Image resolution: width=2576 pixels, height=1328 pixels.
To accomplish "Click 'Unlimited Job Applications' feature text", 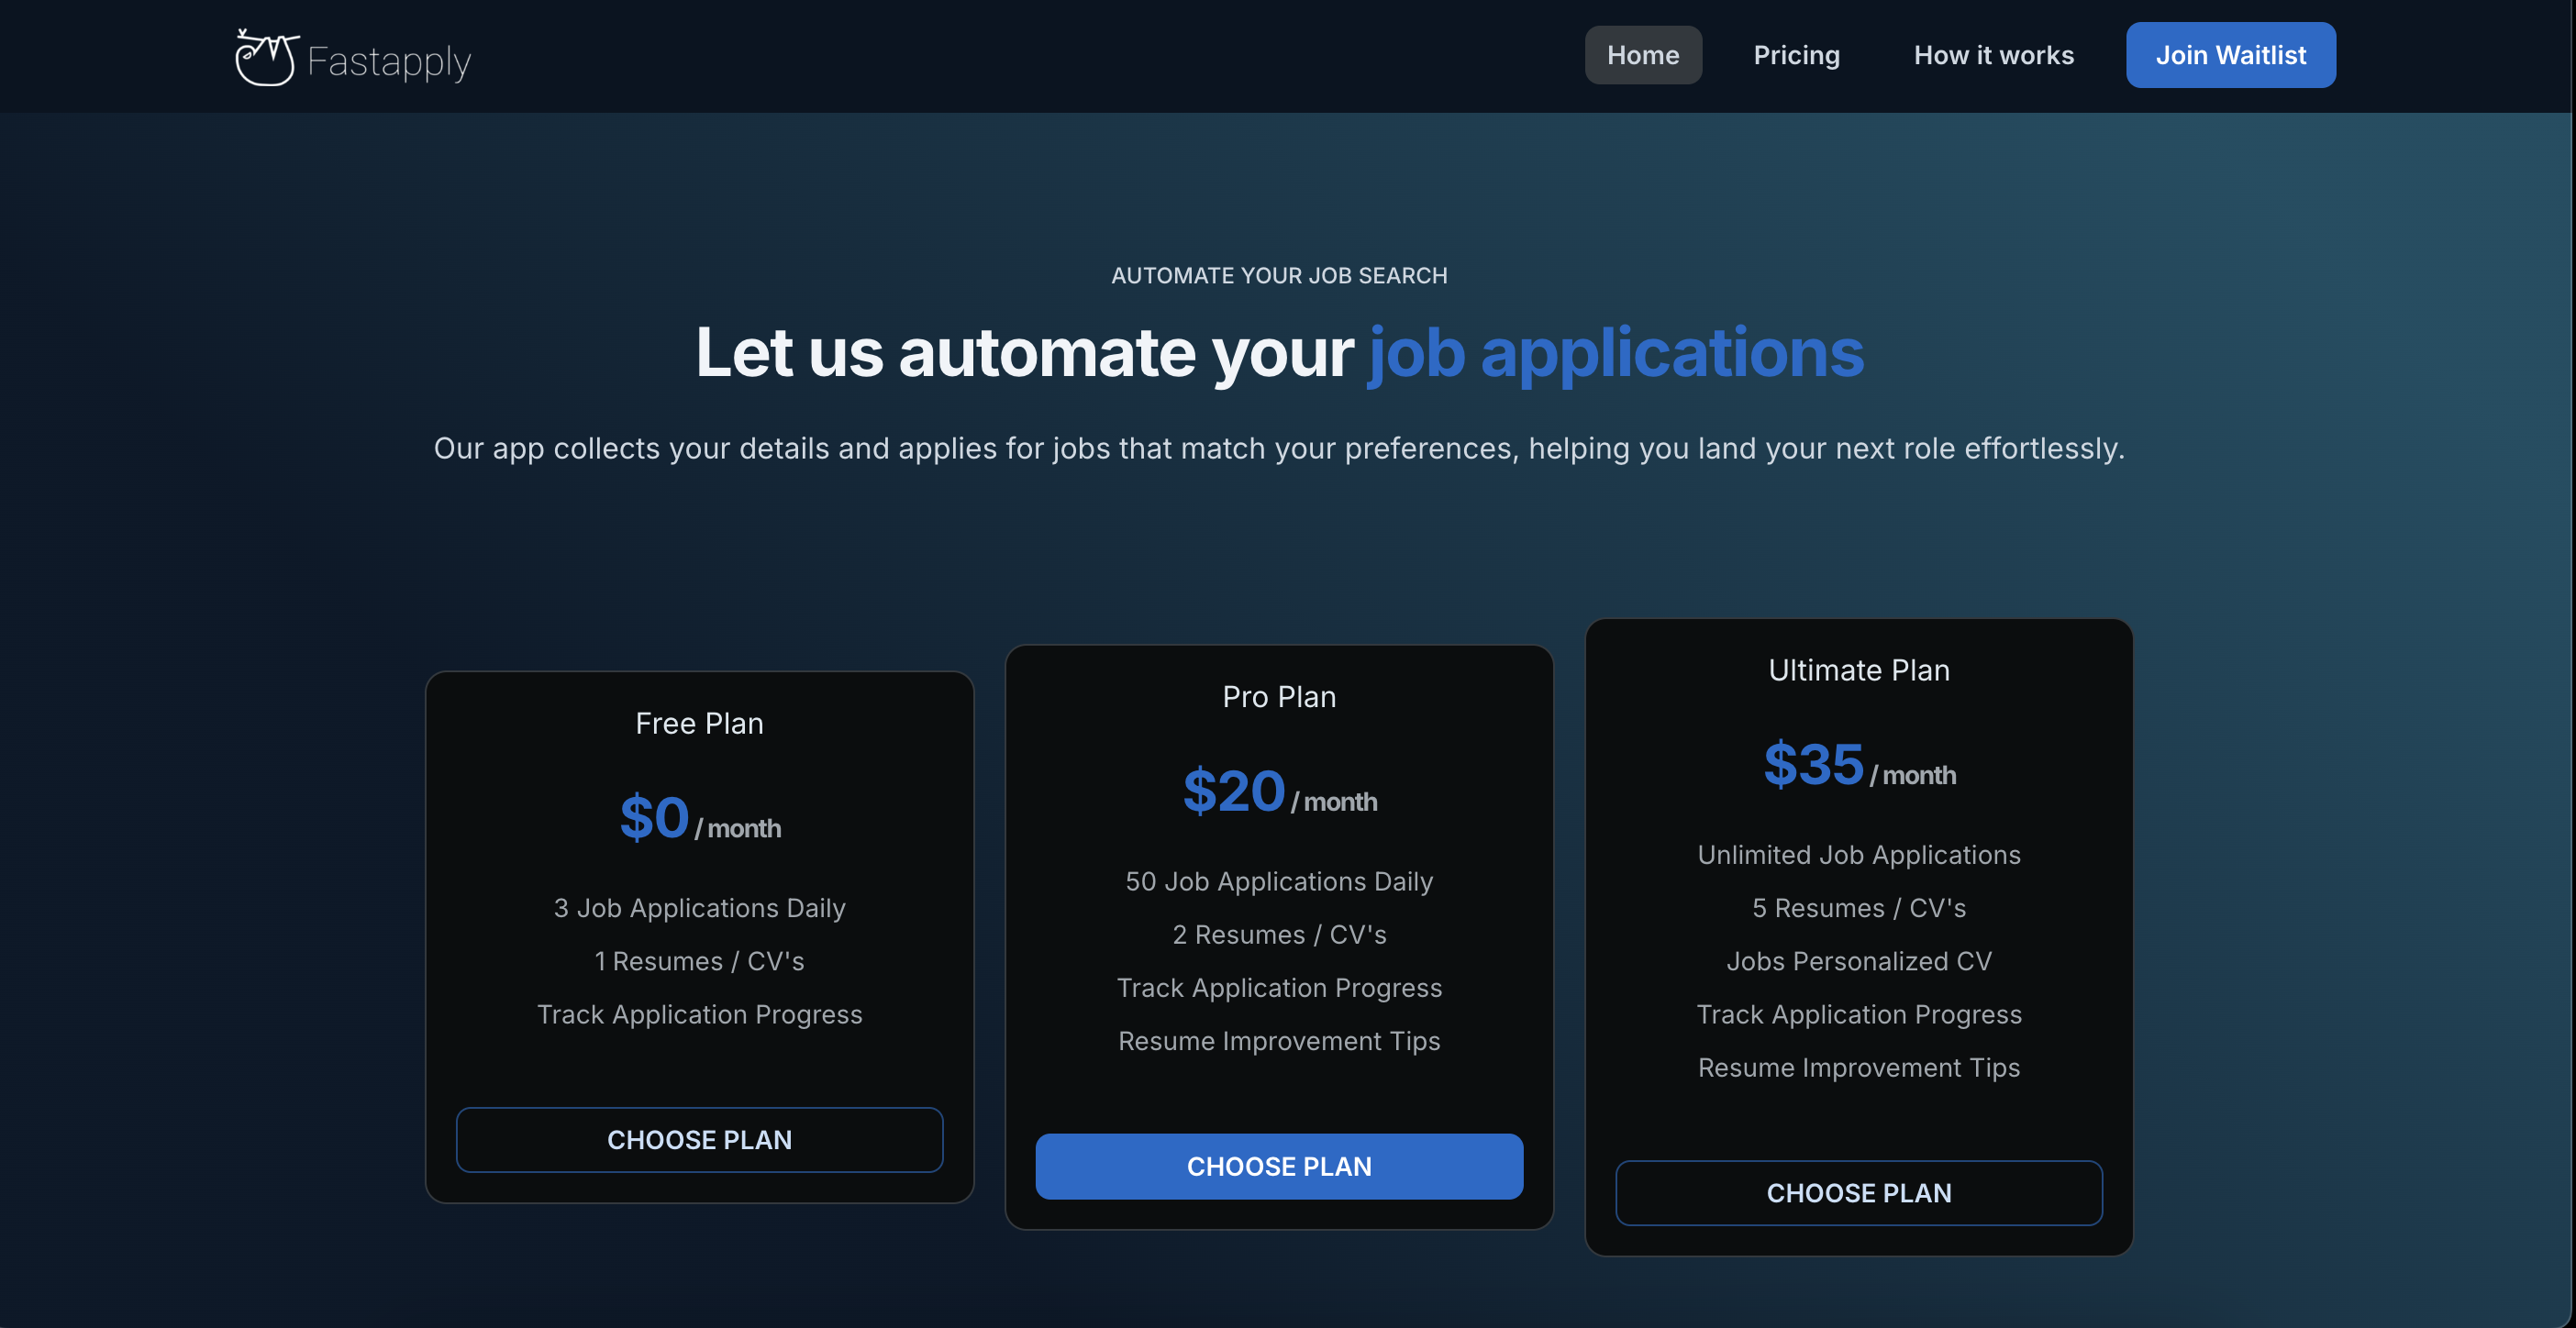I will 1858,855.
